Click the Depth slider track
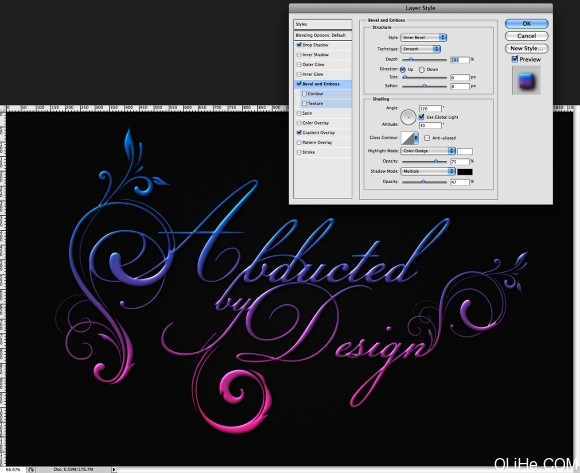 pyautogui.click(x=424, y=60)
